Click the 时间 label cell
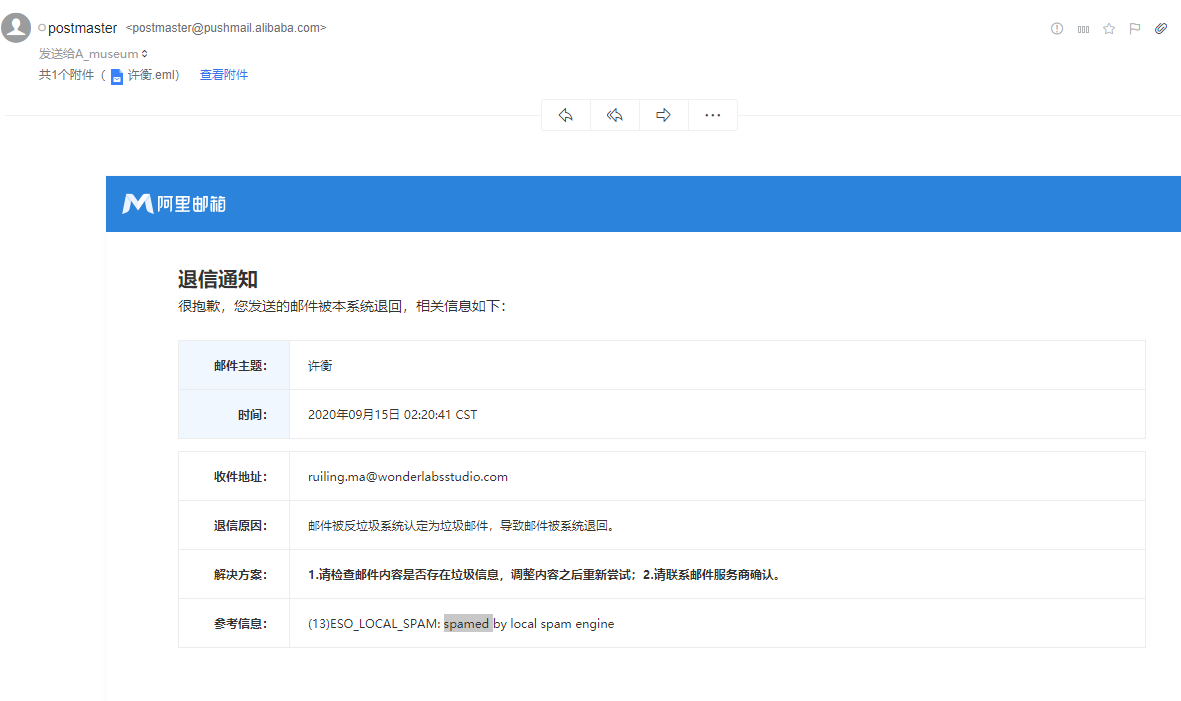This screenshot has height=701, width=1181. (234, 414)
